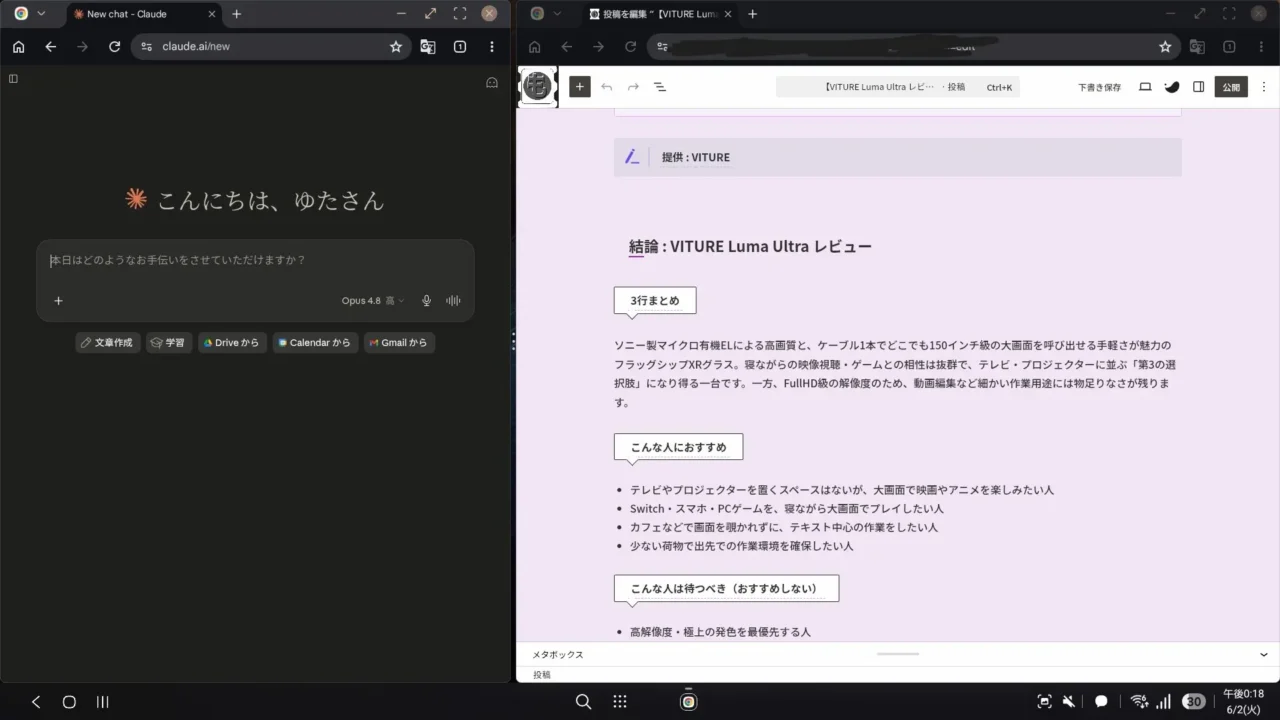Toggle the settings sidebar panel
1280x720 pixels.
1198,87
